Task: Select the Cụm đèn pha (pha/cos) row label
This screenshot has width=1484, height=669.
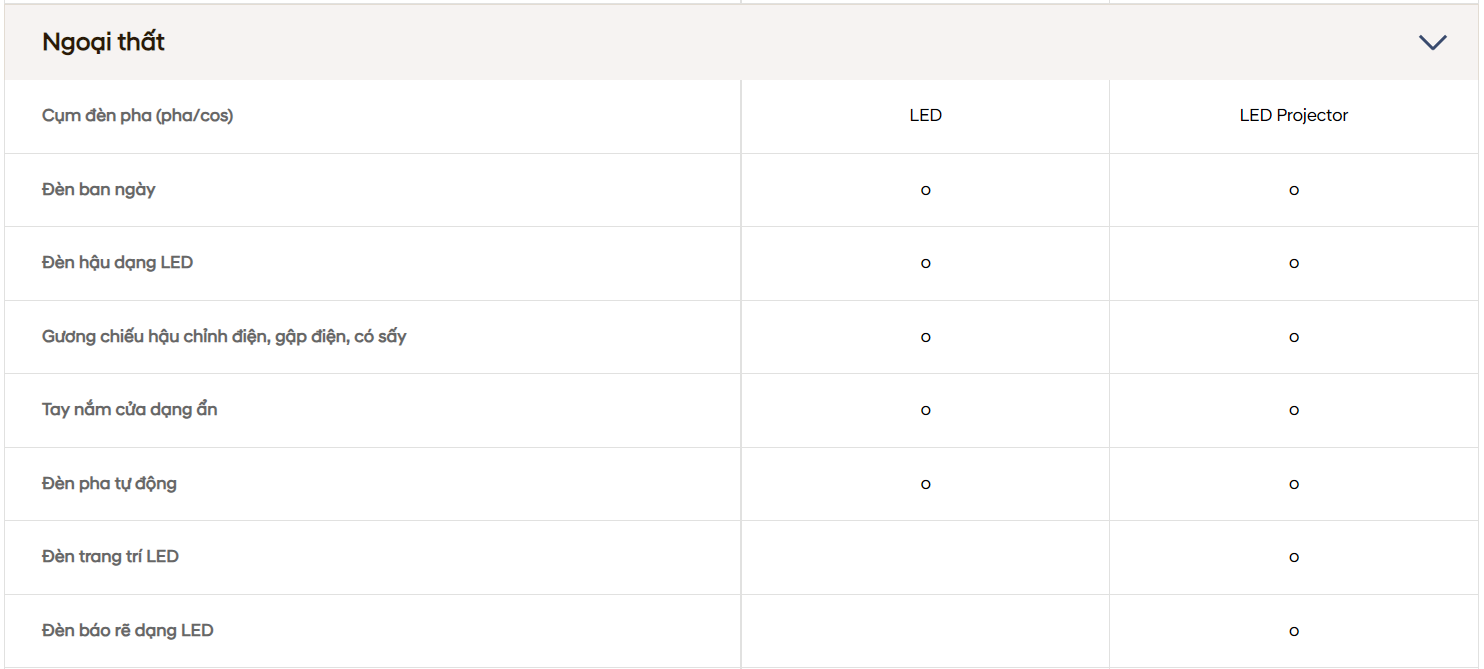Action: click(x=137, y=116)
